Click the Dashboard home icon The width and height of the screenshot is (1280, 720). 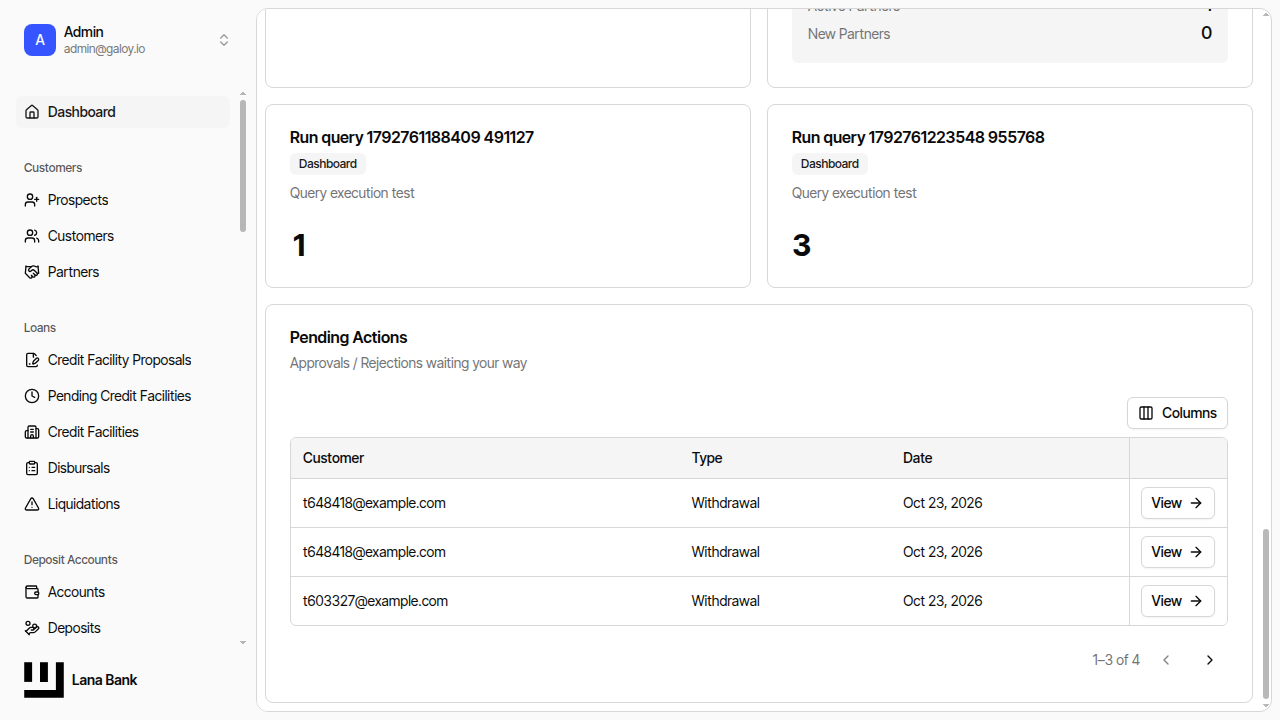(32, 112)
